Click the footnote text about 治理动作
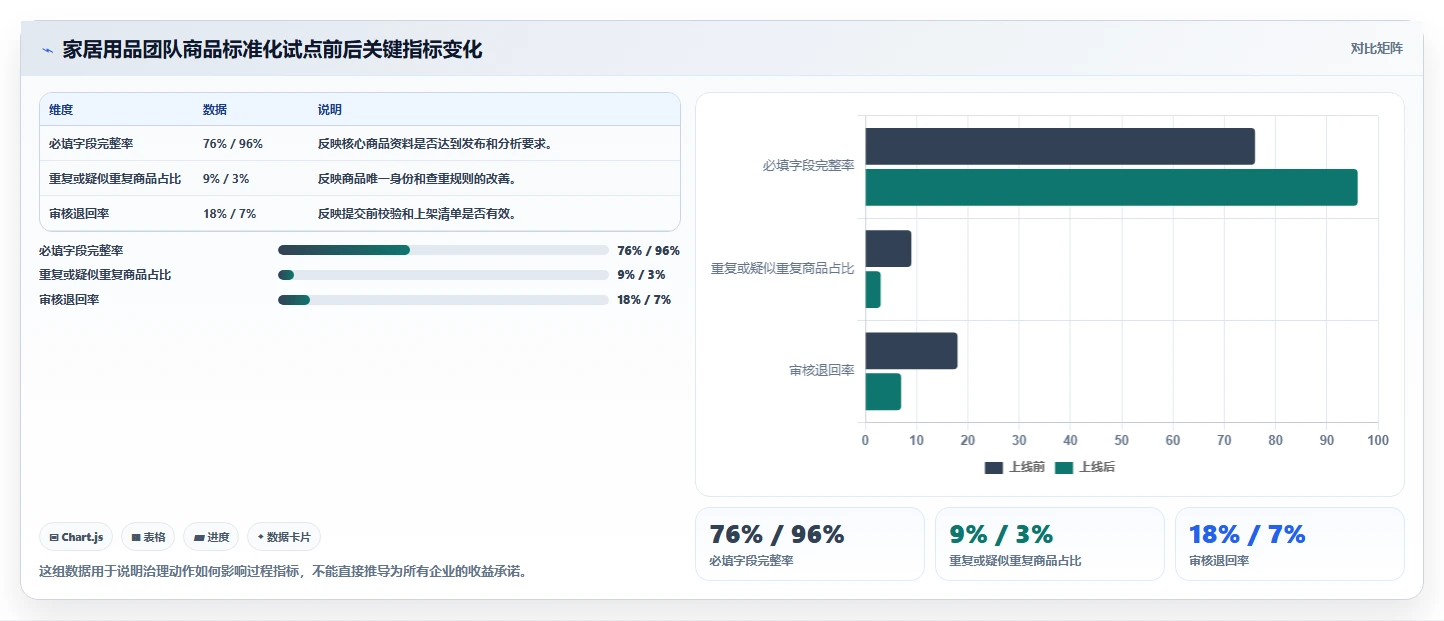The height and width of the screenshot is (621, 1444). pos(283,572)
